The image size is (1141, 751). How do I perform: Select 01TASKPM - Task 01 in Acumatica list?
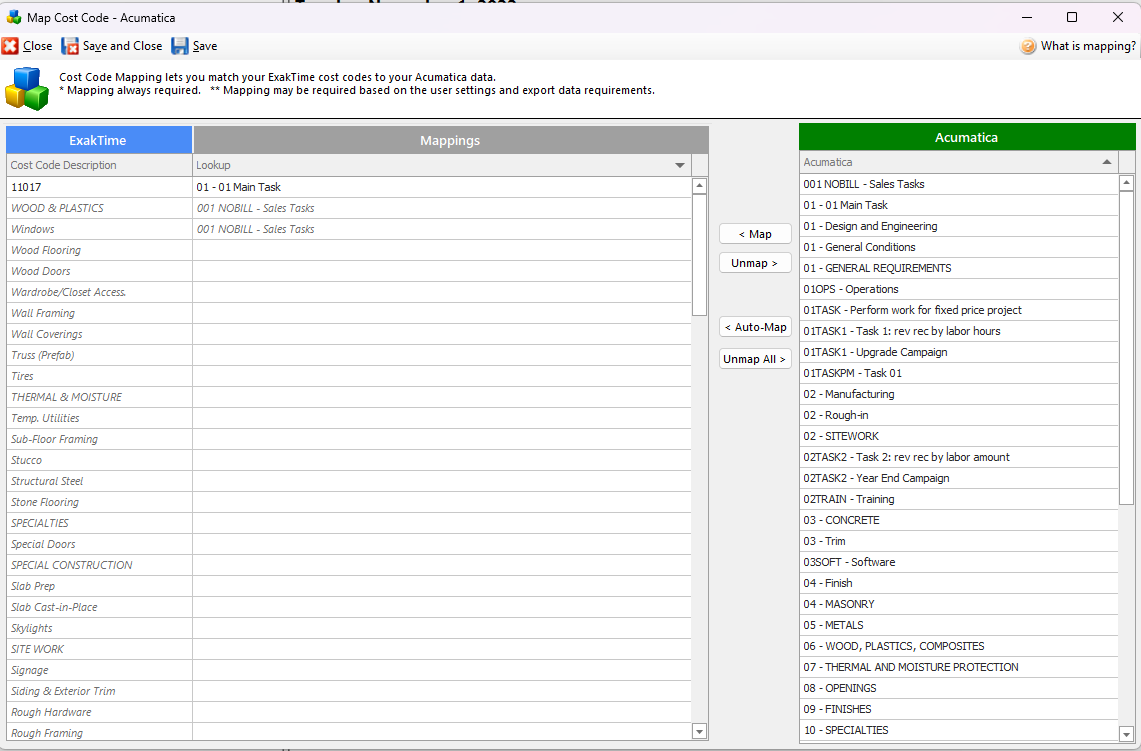tap(959, 373)
